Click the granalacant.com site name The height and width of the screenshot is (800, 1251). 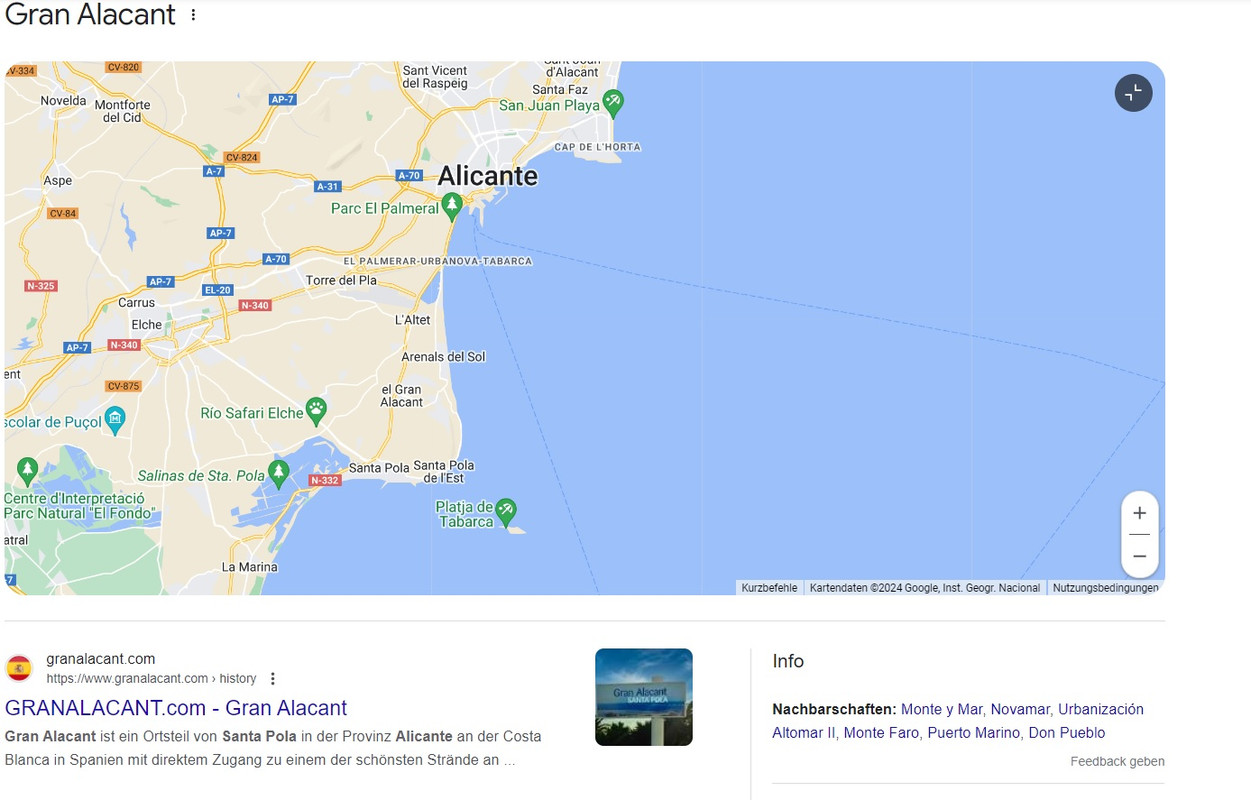coord(101,658)
